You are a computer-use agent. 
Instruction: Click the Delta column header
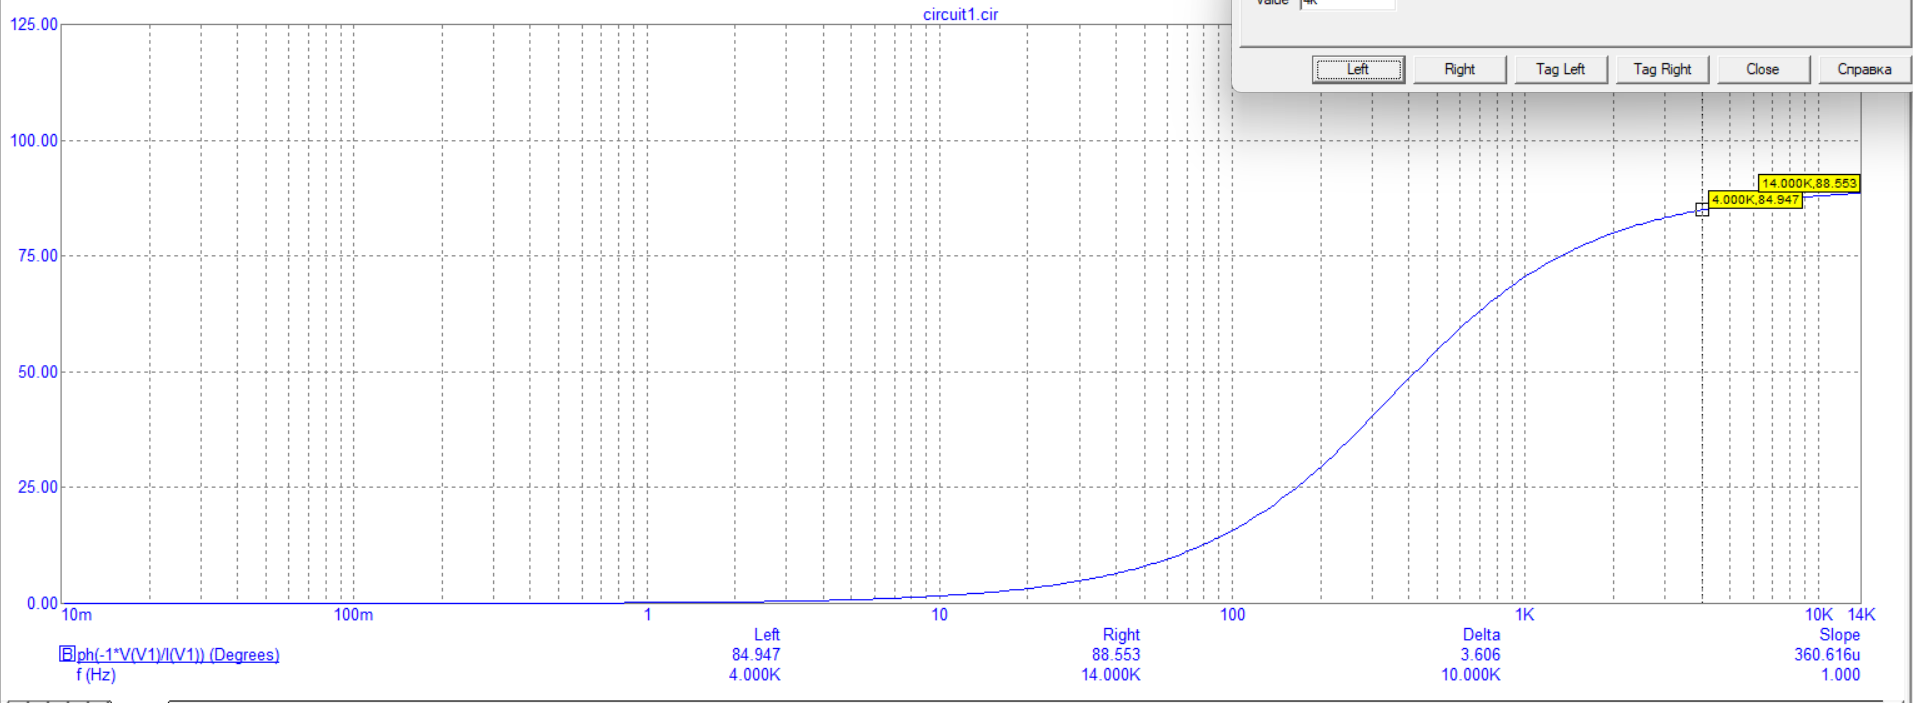click(x=1481, y=635)
